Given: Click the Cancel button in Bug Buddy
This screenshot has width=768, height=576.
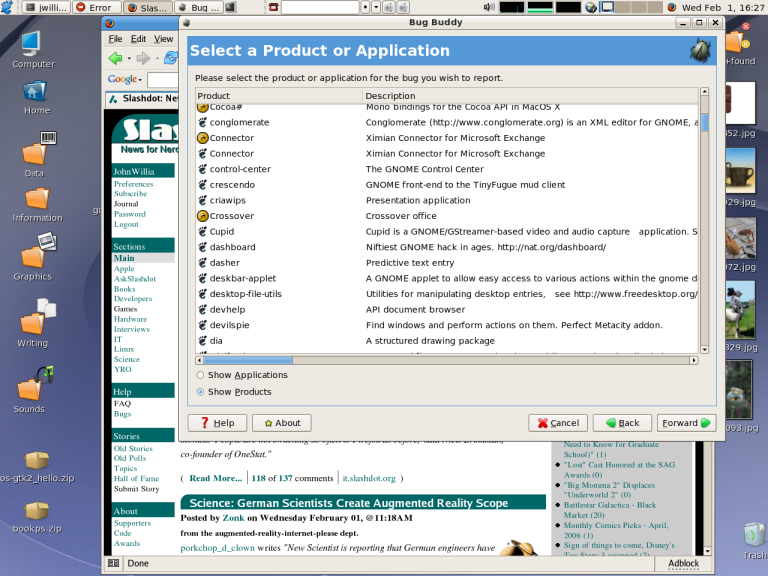Looking at the screenshot, I should 558,423.
